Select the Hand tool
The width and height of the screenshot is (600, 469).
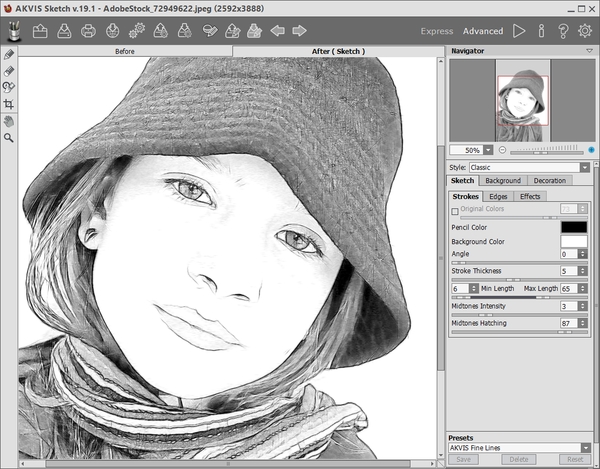[9, 122]
